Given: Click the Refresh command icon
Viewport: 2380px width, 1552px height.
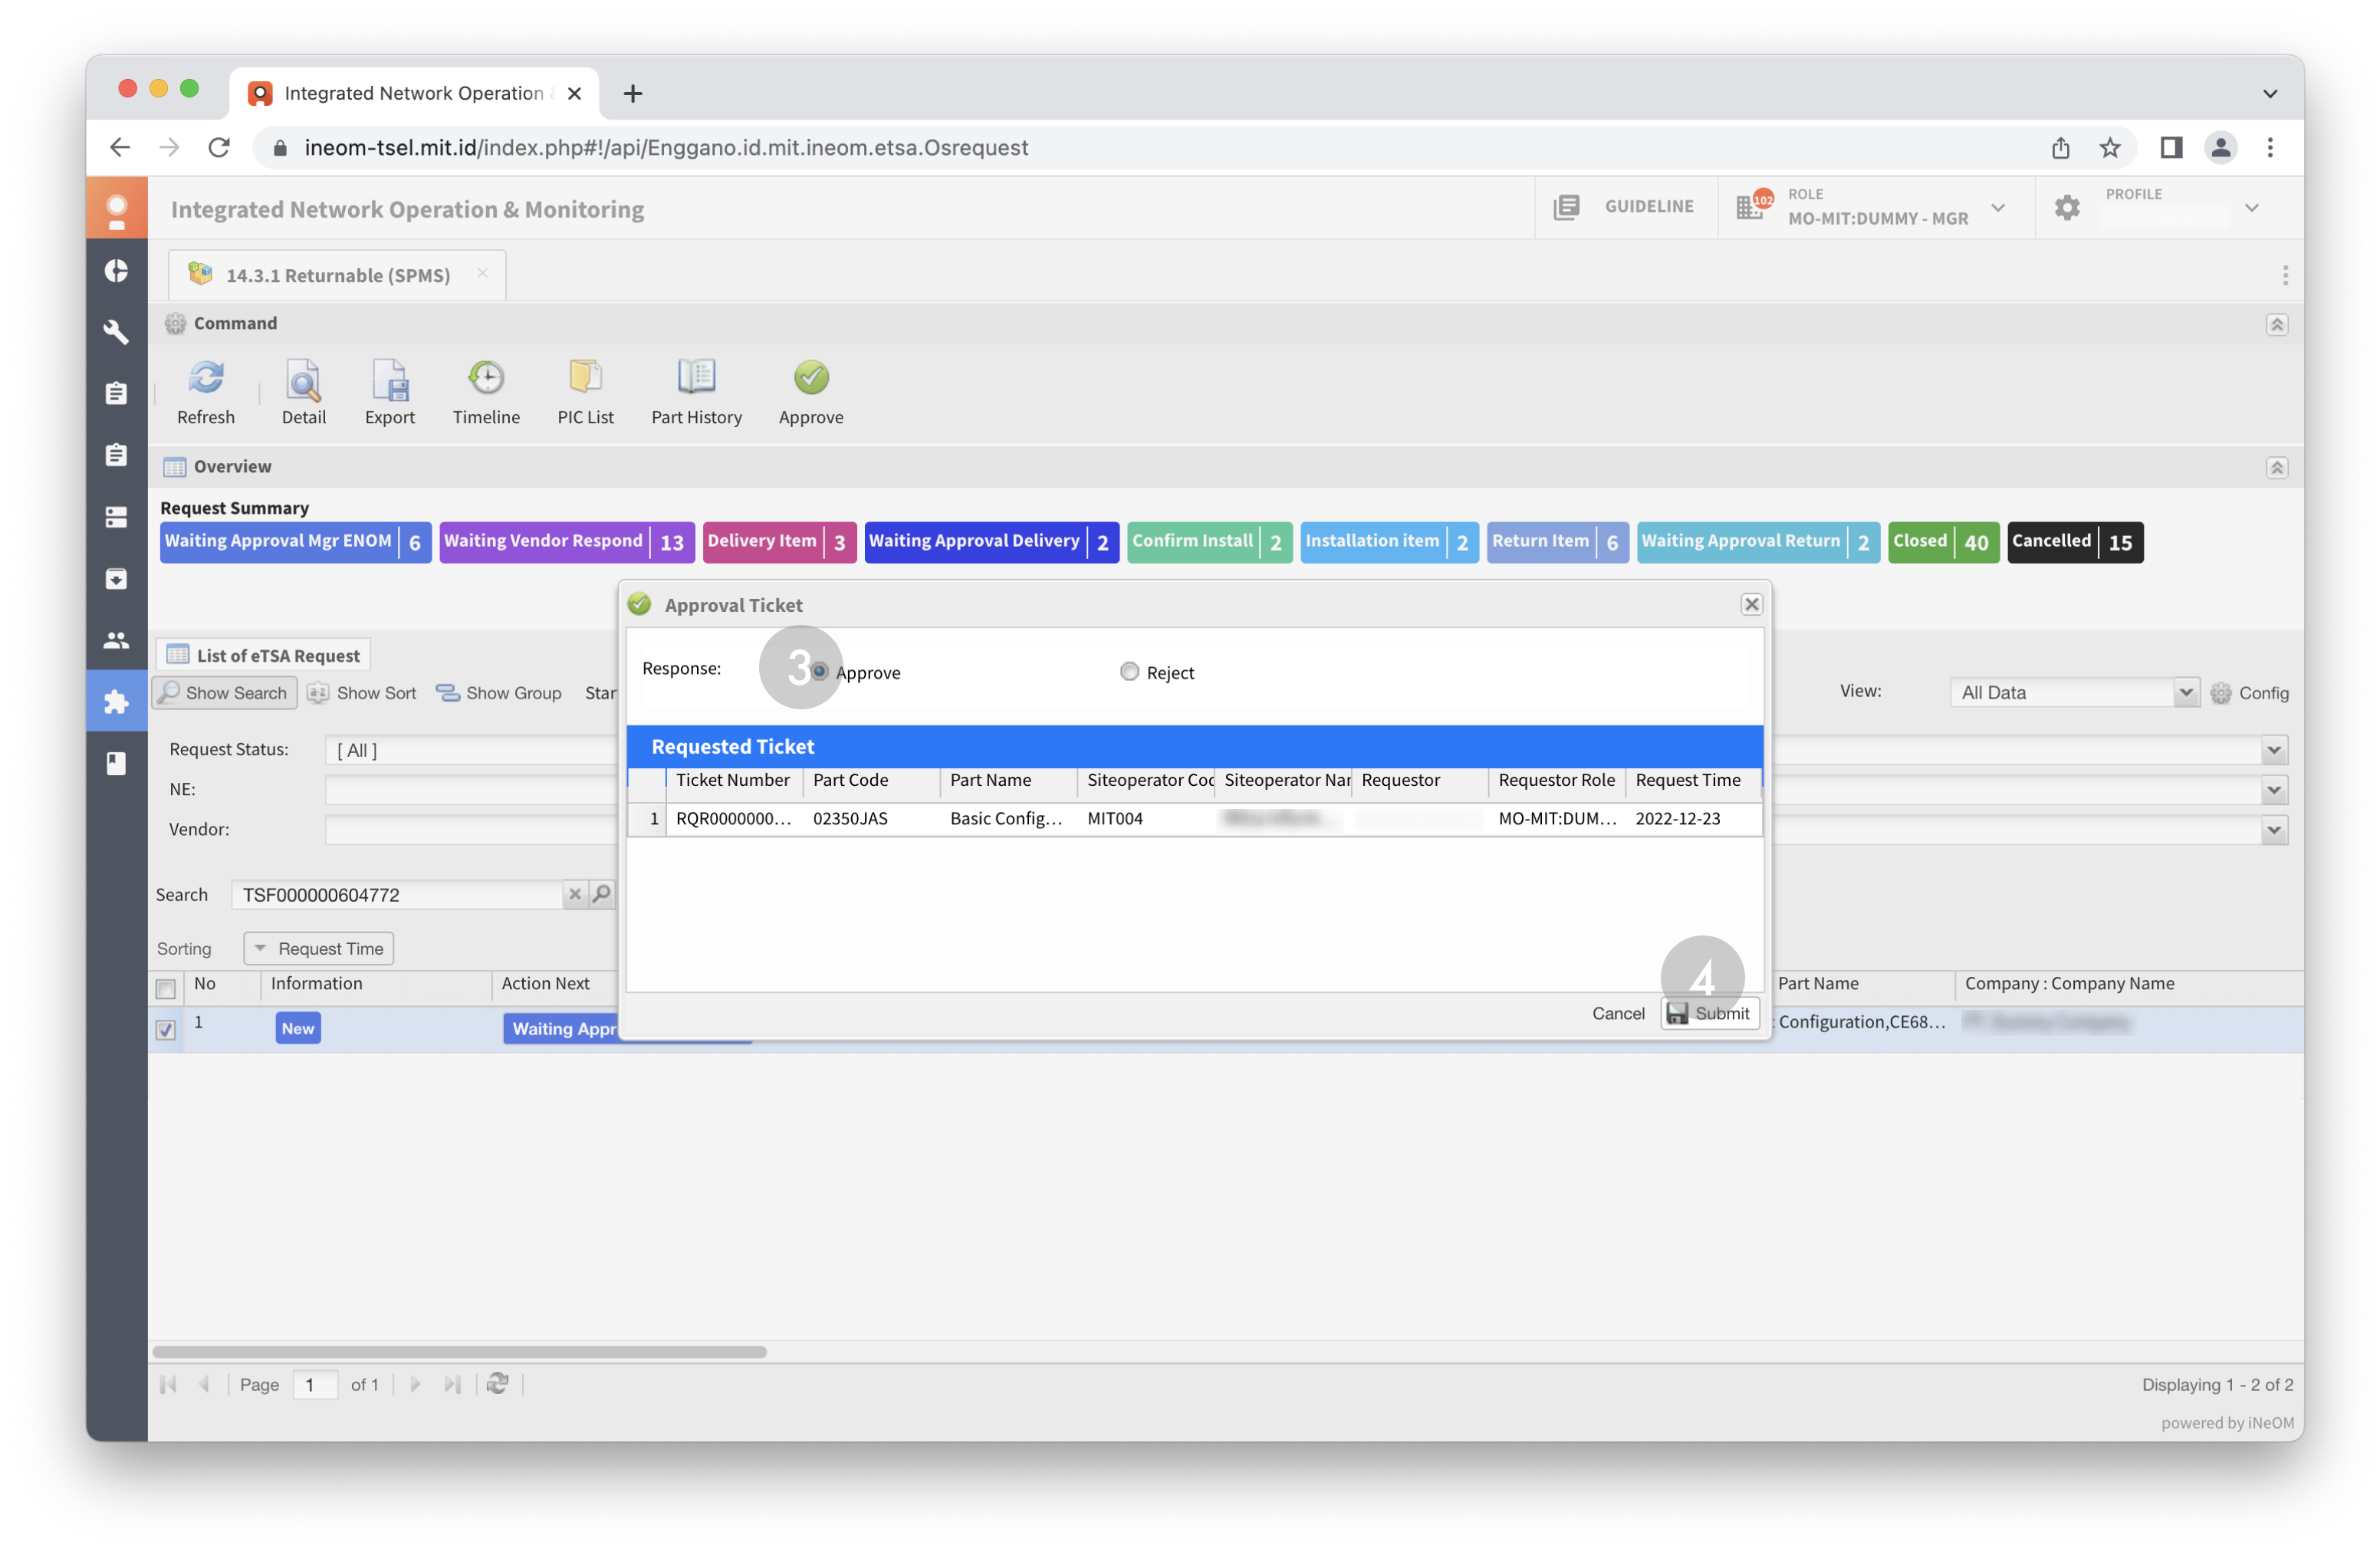Looking at the screenshot, I should pyautogui.click(x=206, y=377).
